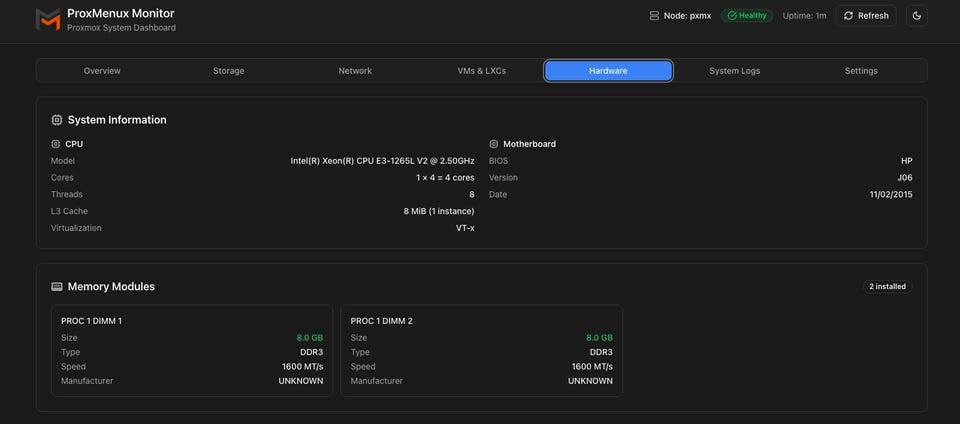Viewport: 960px width, 424px height.
Task: Switch to the Overview tab
Action: tap(102, 71)
